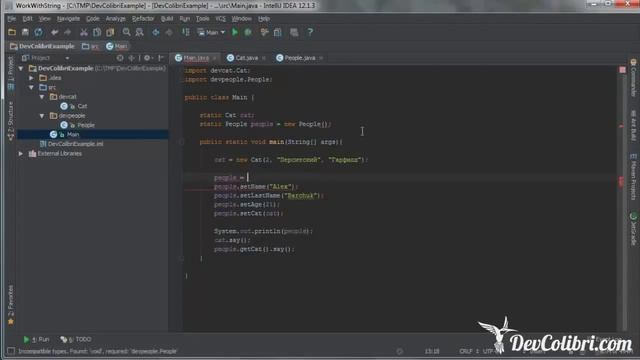The width and height of the screenshot is (640, 360).
Task: Click the Find magnifier icon
Action: pyautogui.click(x=127, y=32)
